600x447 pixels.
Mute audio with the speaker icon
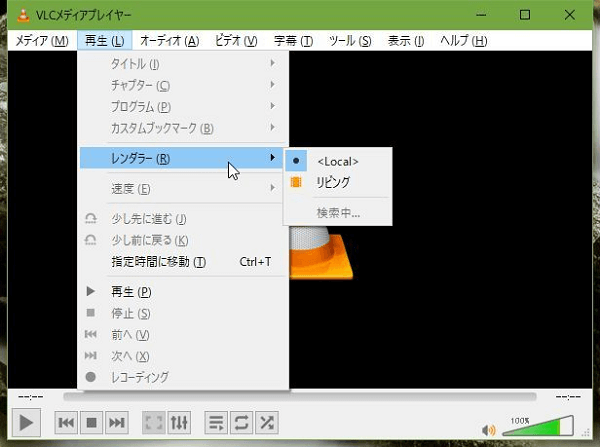pyautogui.click(x=489, y=430)
